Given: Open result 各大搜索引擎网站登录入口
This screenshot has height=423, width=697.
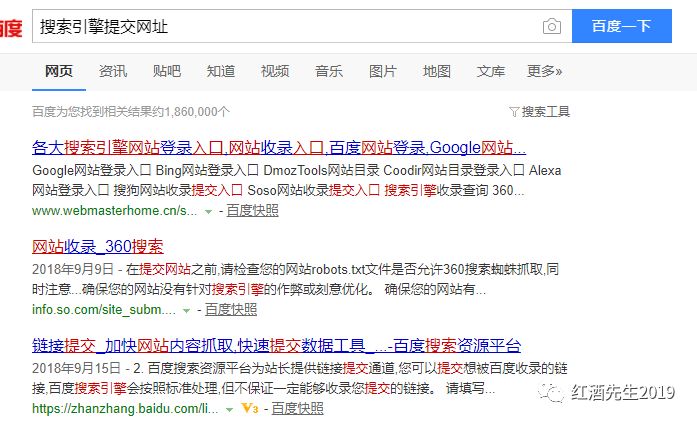Looking at the screenshot, I should [x=279, y=147].
